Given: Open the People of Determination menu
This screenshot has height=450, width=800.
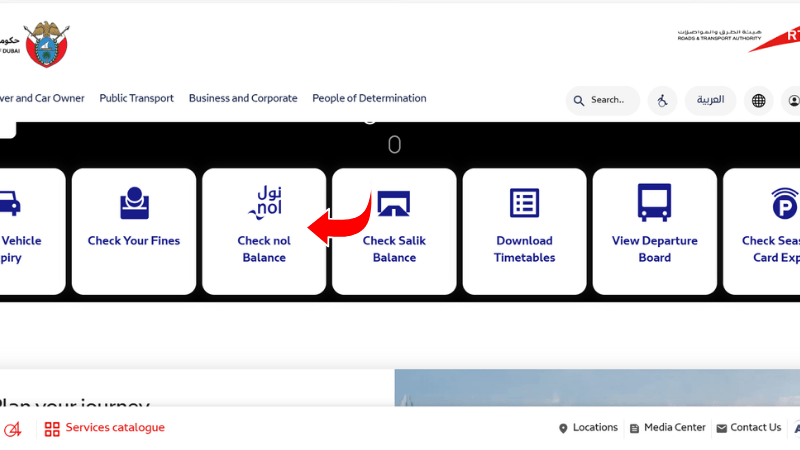Looking at the screenshot, I should [369, 98].
